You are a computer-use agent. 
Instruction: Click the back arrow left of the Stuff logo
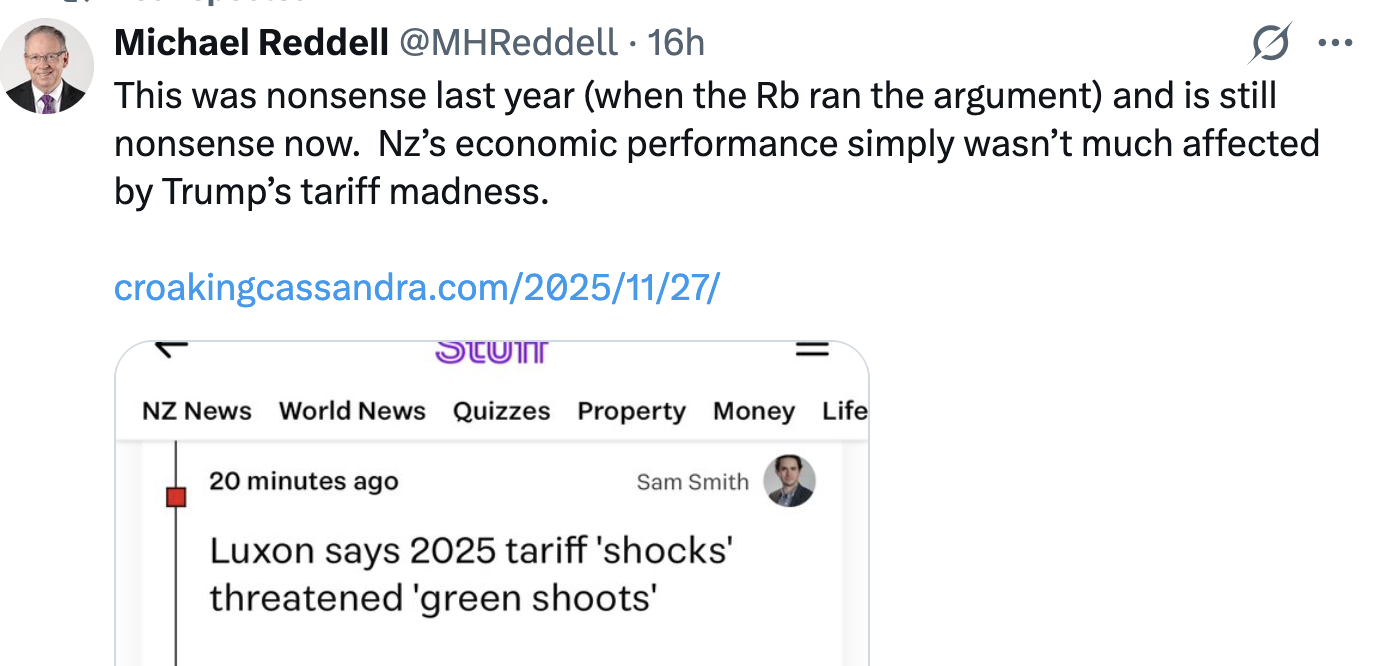coord(172,349)
